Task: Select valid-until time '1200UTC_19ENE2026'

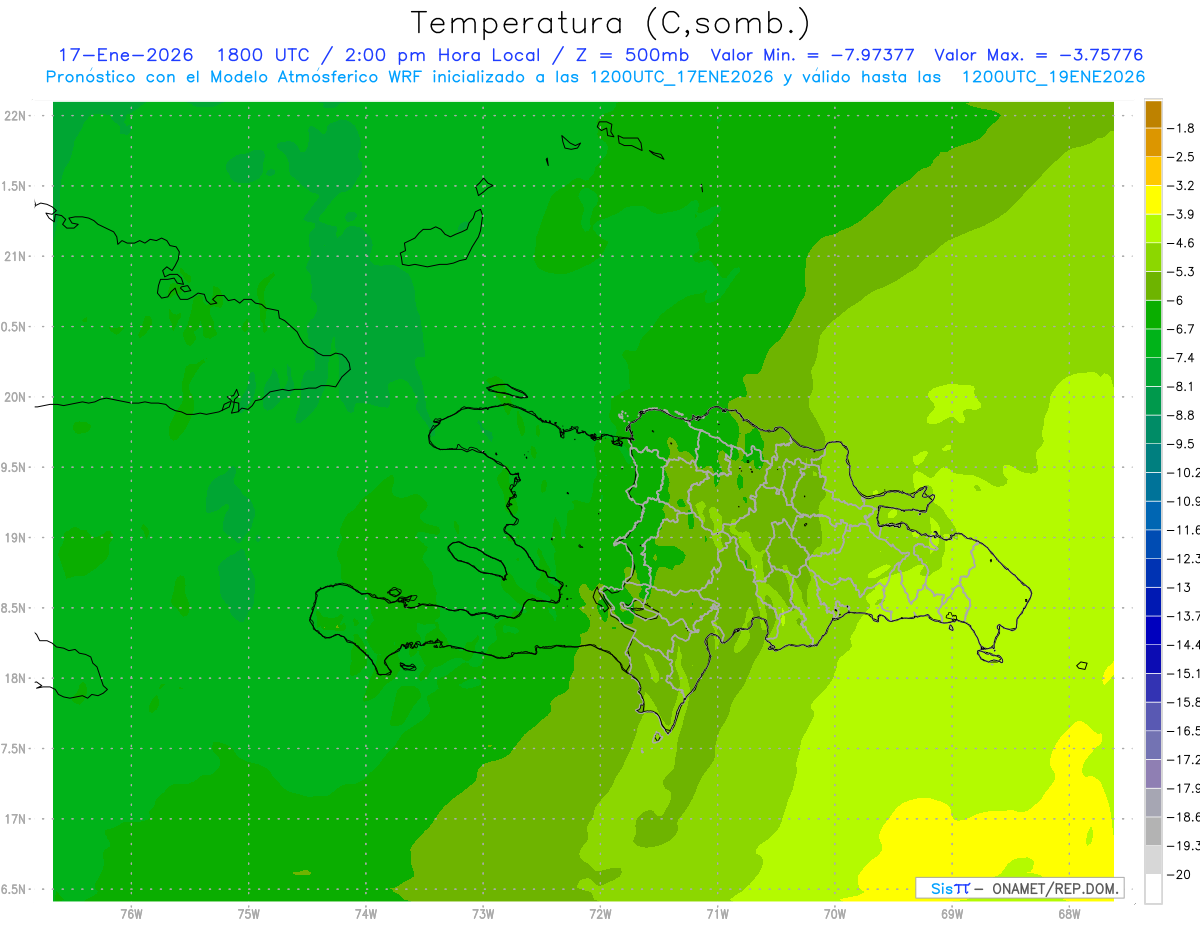Action: pyautogui.click(x=1053, y=77)
